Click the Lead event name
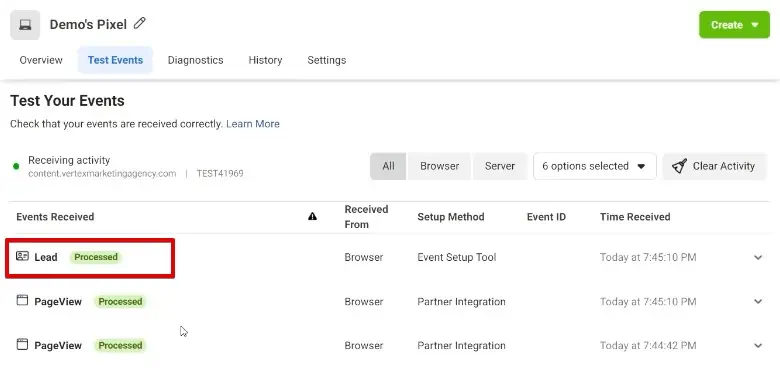Image resolution: width=780 pixels, height=380 pixels. (46, 257)
